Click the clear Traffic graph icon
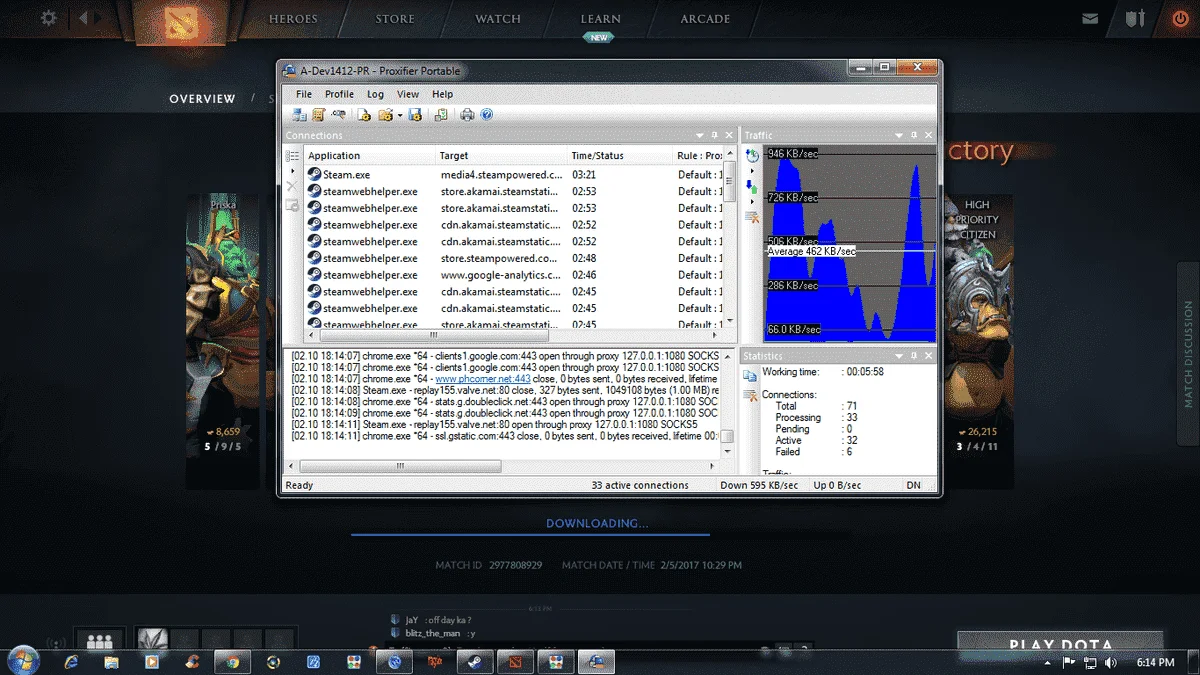The image size is (1200, 675). pyautogui.click(x=752, y=217)
